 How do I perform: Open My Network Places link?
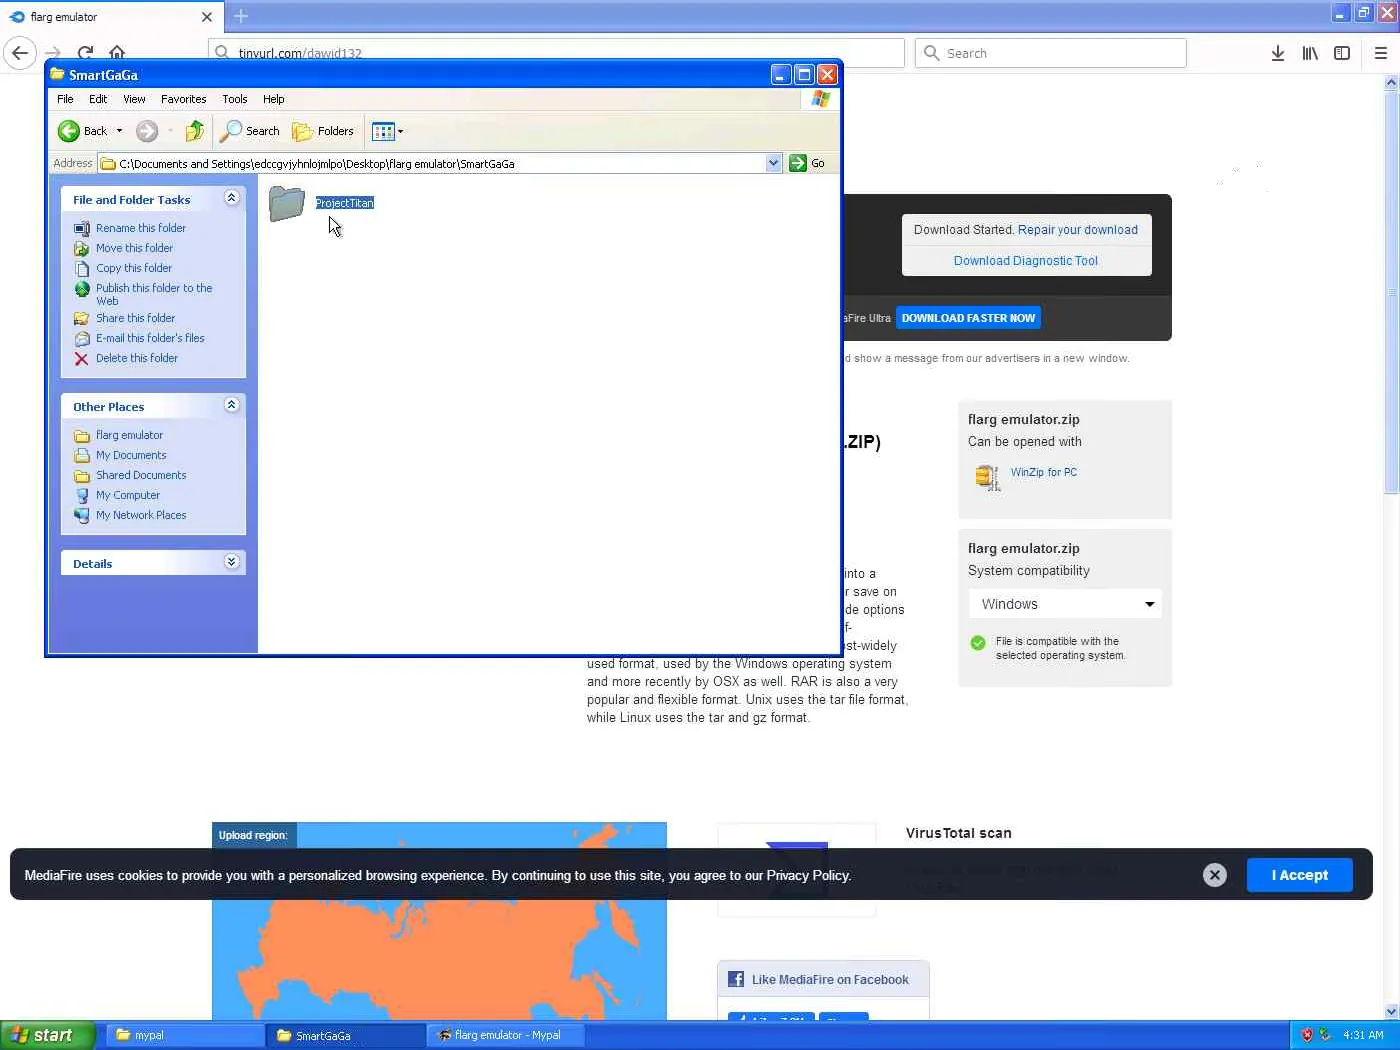coord(141,515)
